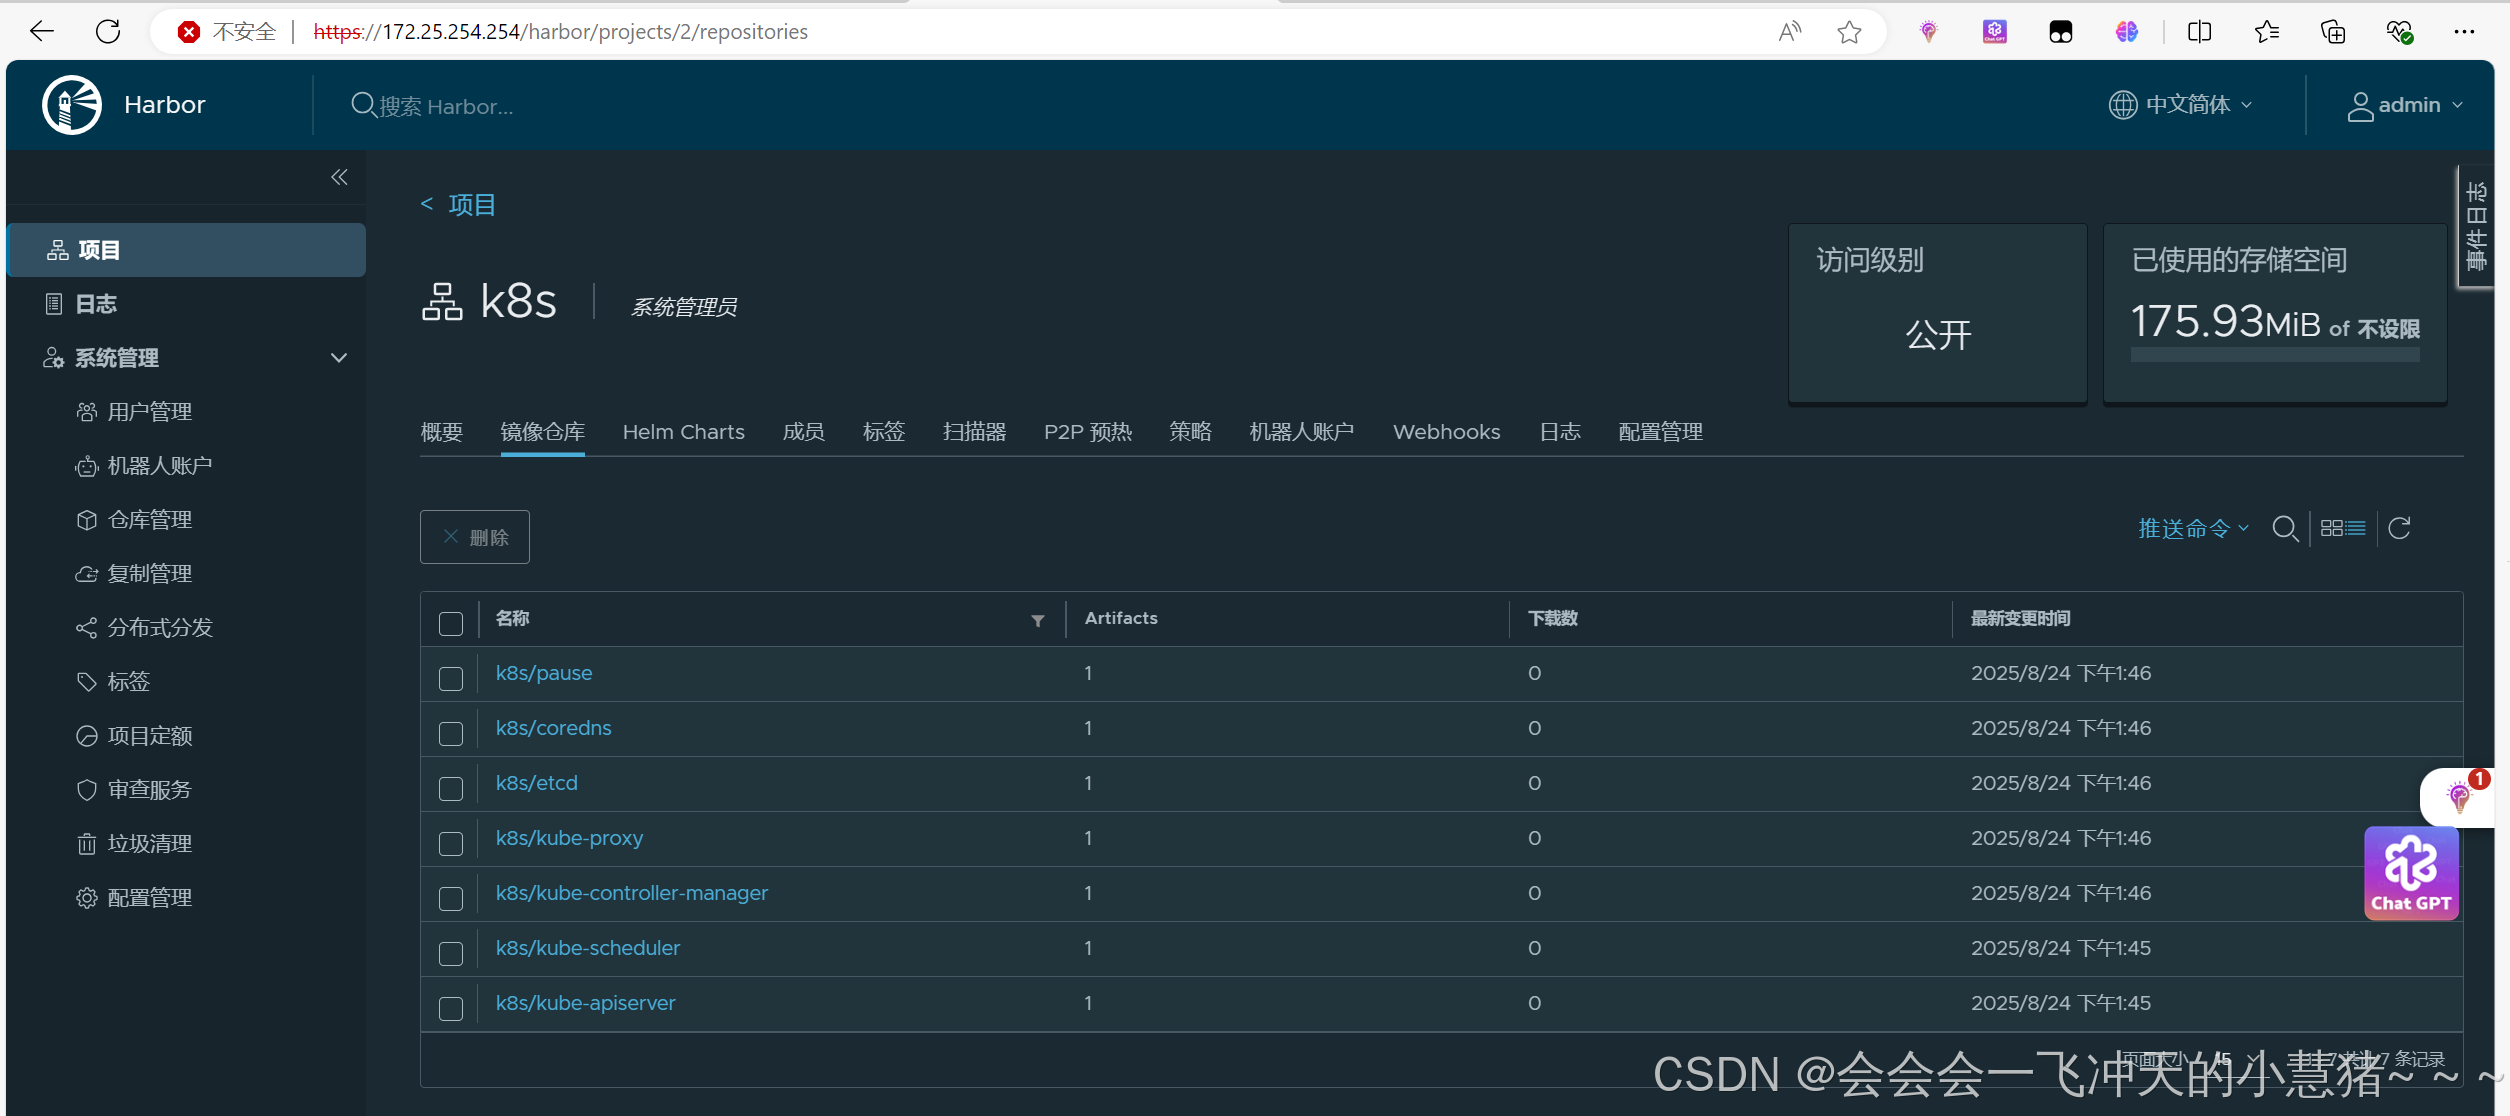2510x1116 pixels.
Task: Open the 推送命令 push command dropdown
Action: coord(2192,528)
